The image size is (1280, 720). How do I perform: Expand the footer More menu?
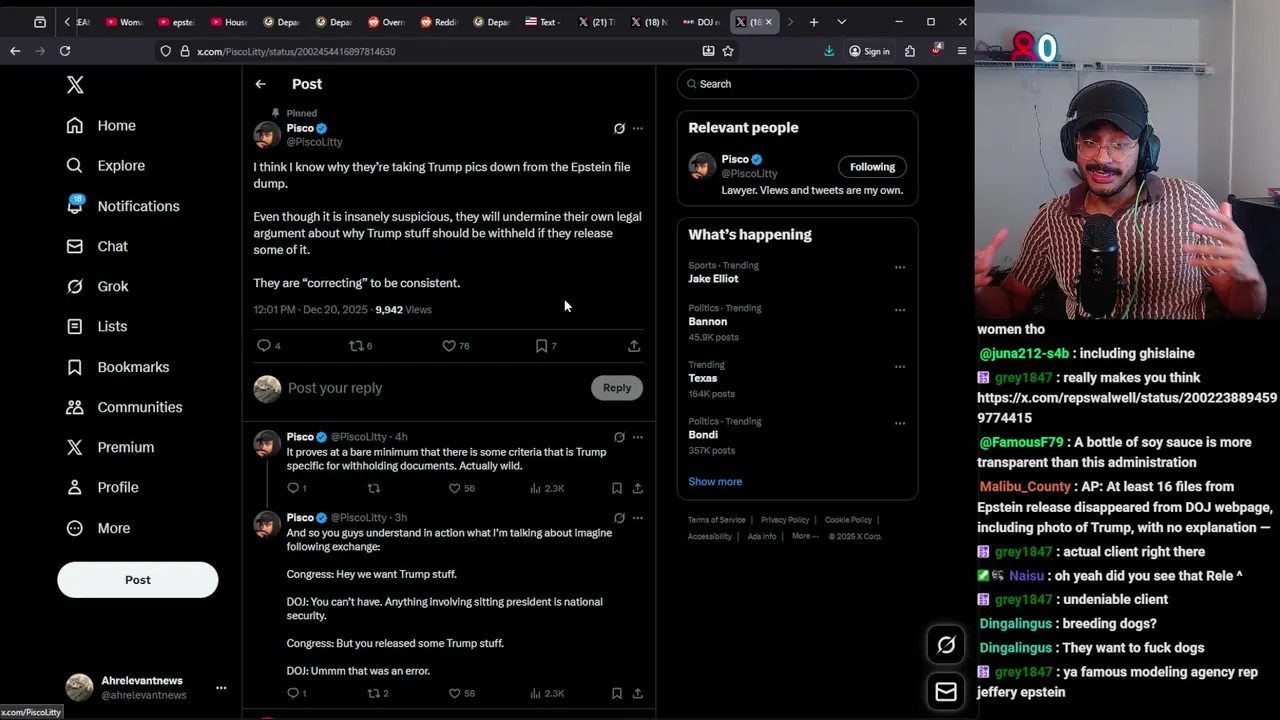tap(805, 536)
